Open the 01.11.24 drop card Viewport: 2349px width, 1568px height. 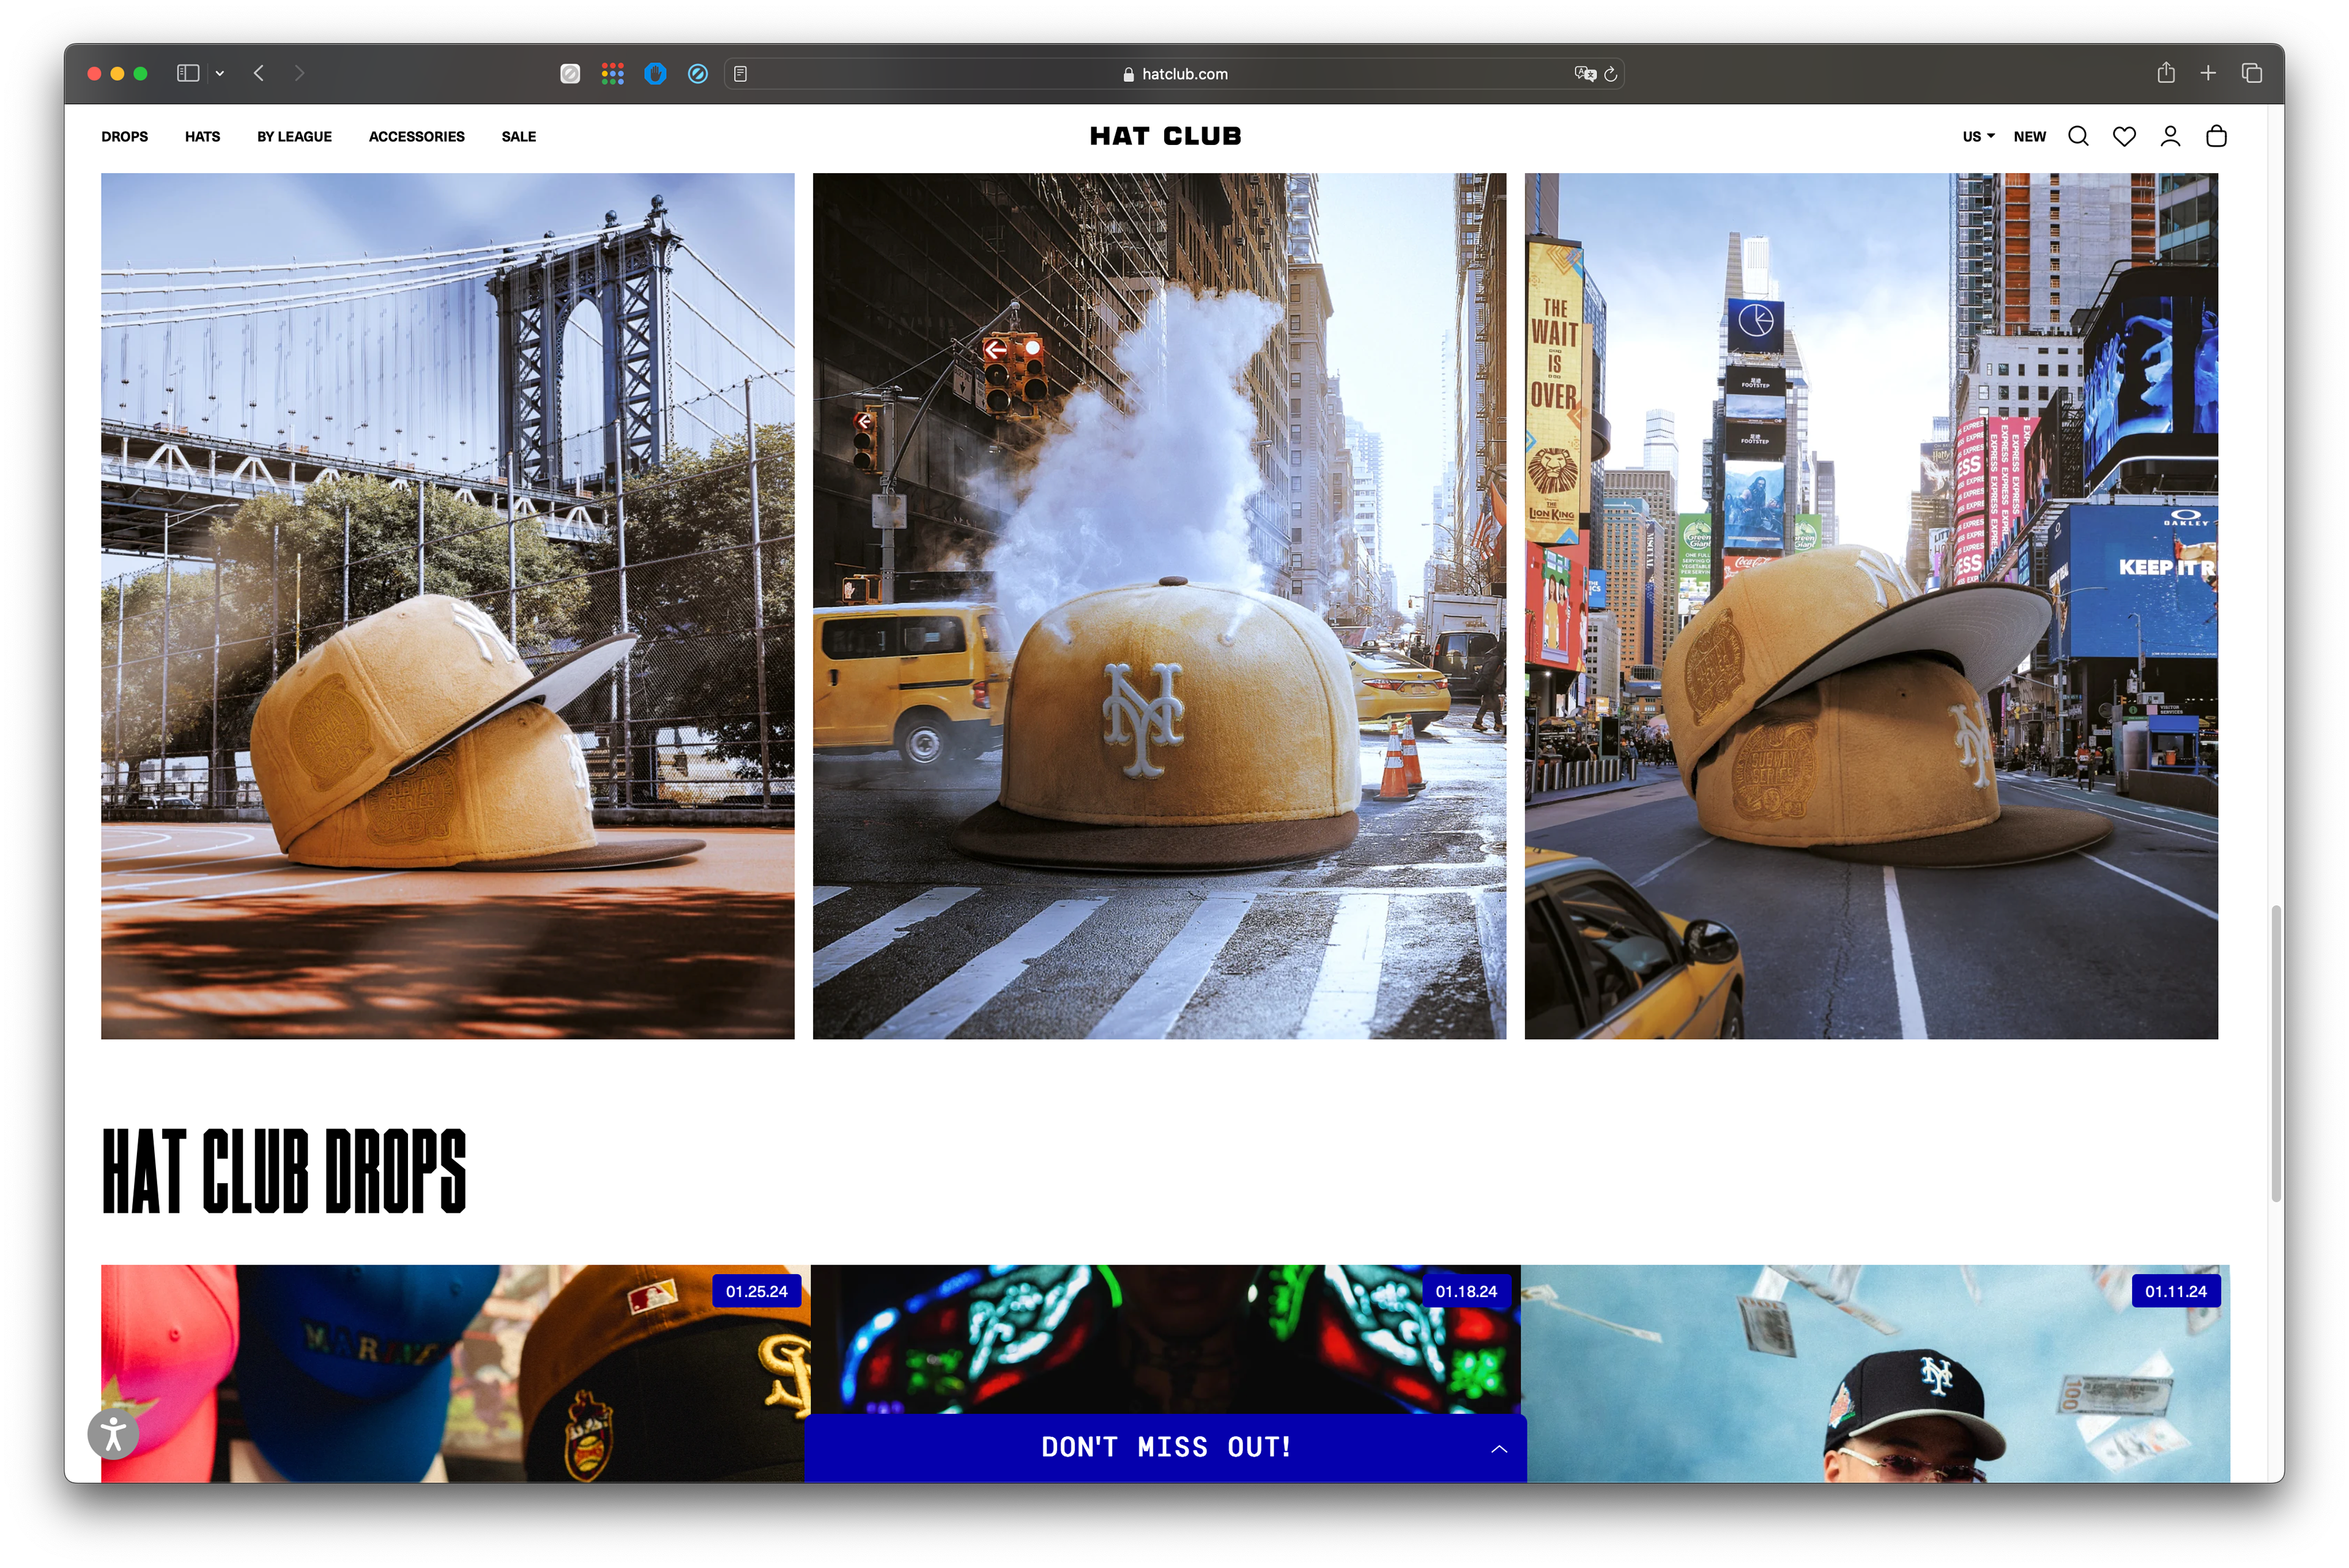(x=1875, y=1373)
